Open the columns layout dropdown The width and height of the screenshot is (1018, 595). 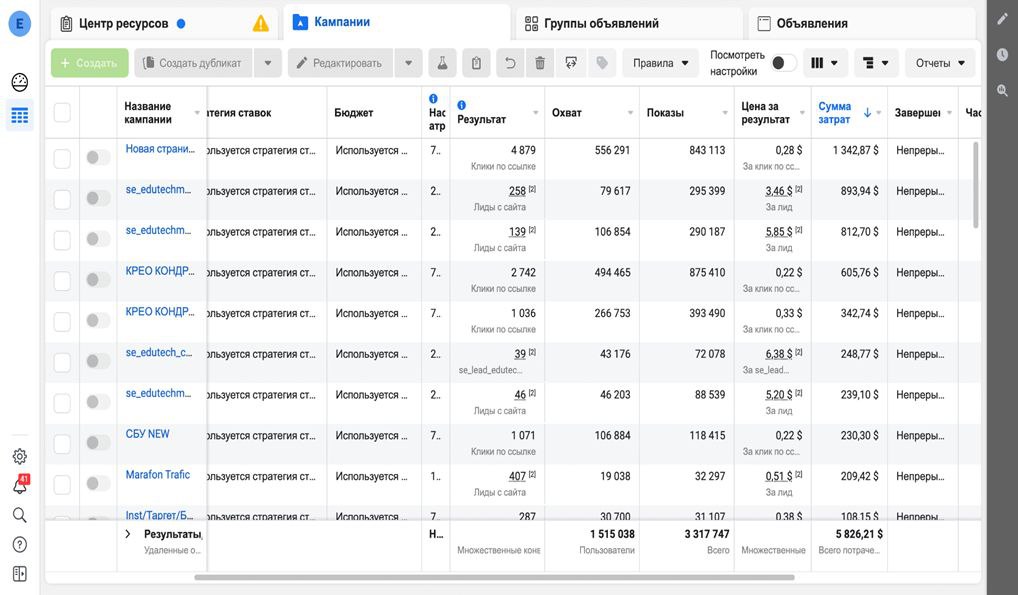[x=825, y=63]
